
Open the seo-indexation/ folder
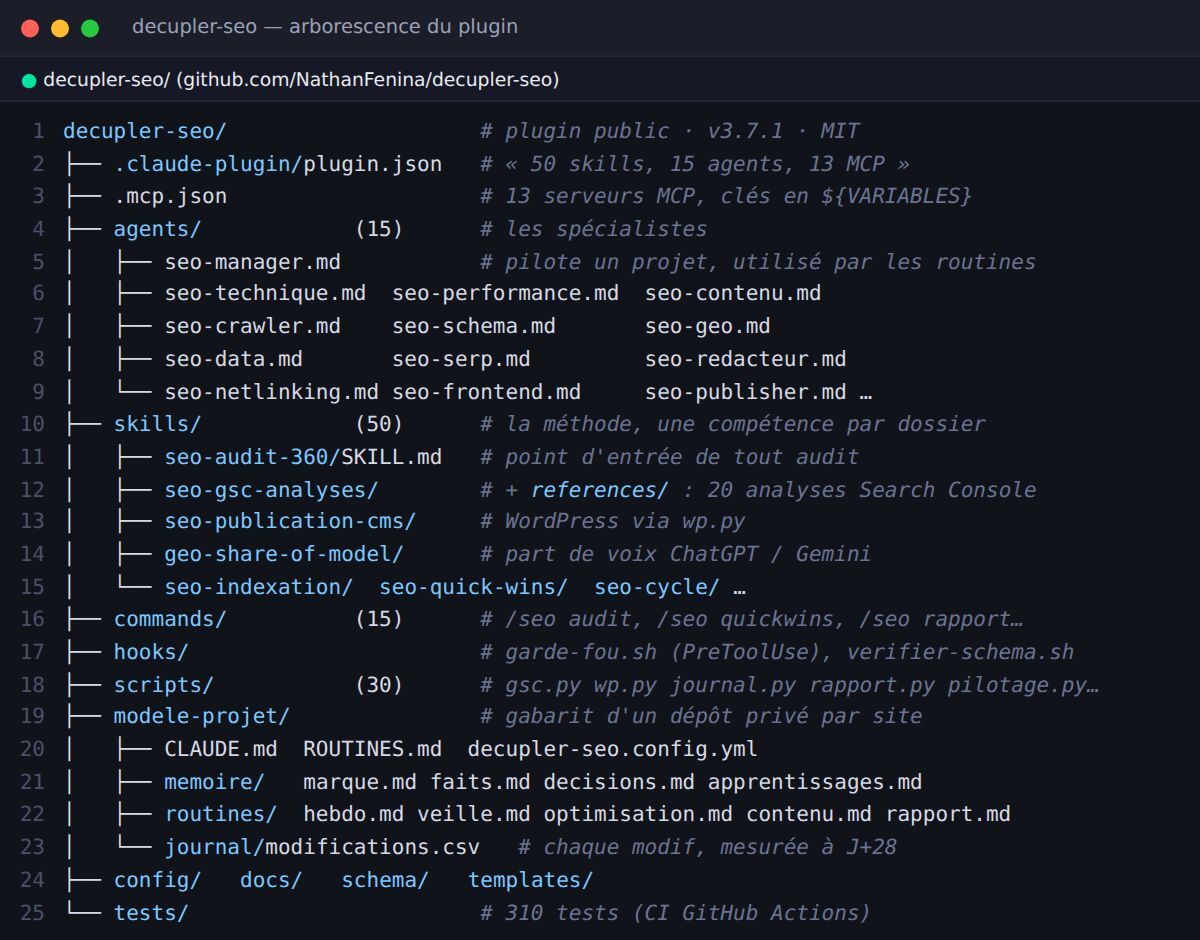point(258,587)
